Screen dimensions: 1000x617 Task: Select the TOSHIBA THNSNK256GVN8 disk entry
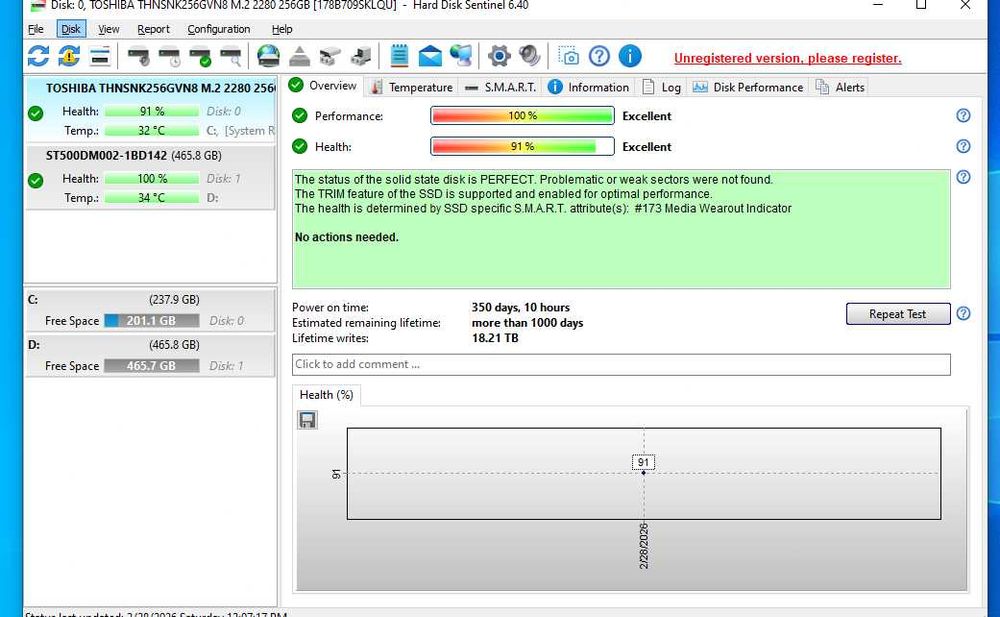(151, 109)
